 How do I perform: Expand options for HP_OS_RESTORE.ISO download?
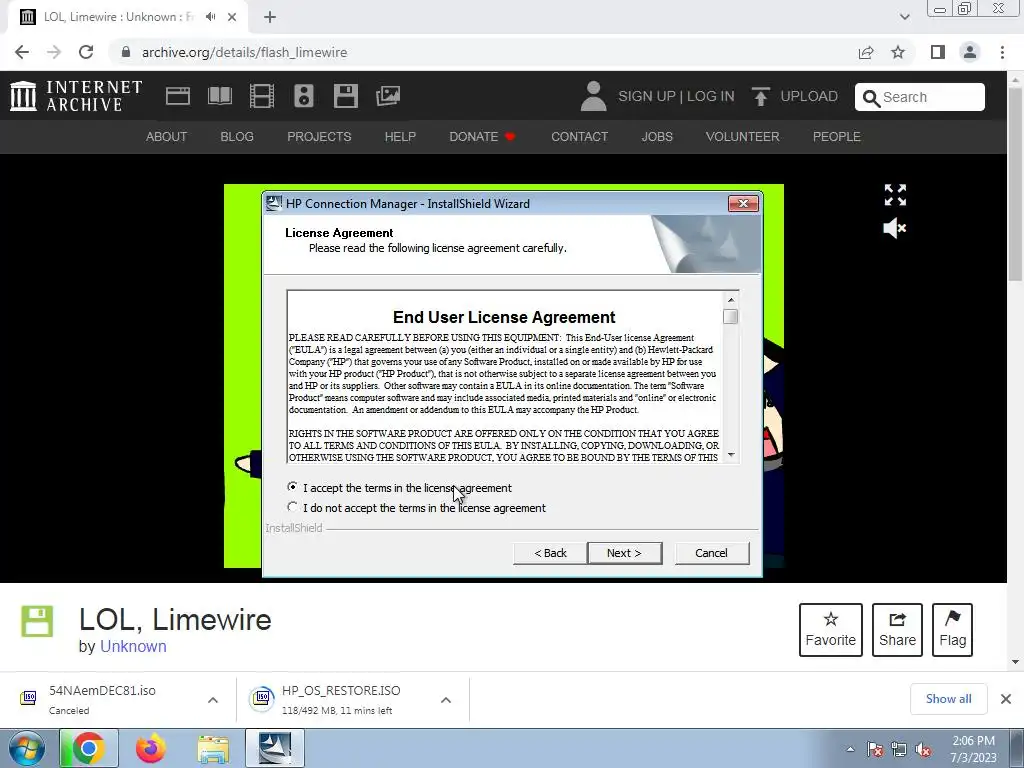(446, 700)
